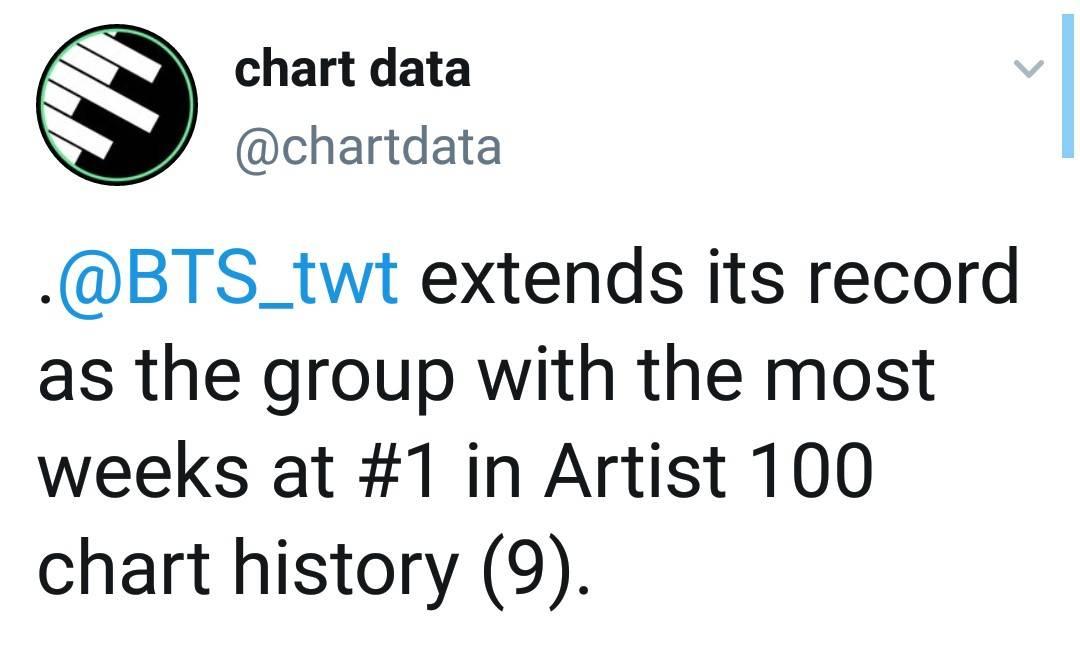Screen dimensions: 1080x652
Task: Click the leading period before @BTS_twt
Action: coord(45,299)
